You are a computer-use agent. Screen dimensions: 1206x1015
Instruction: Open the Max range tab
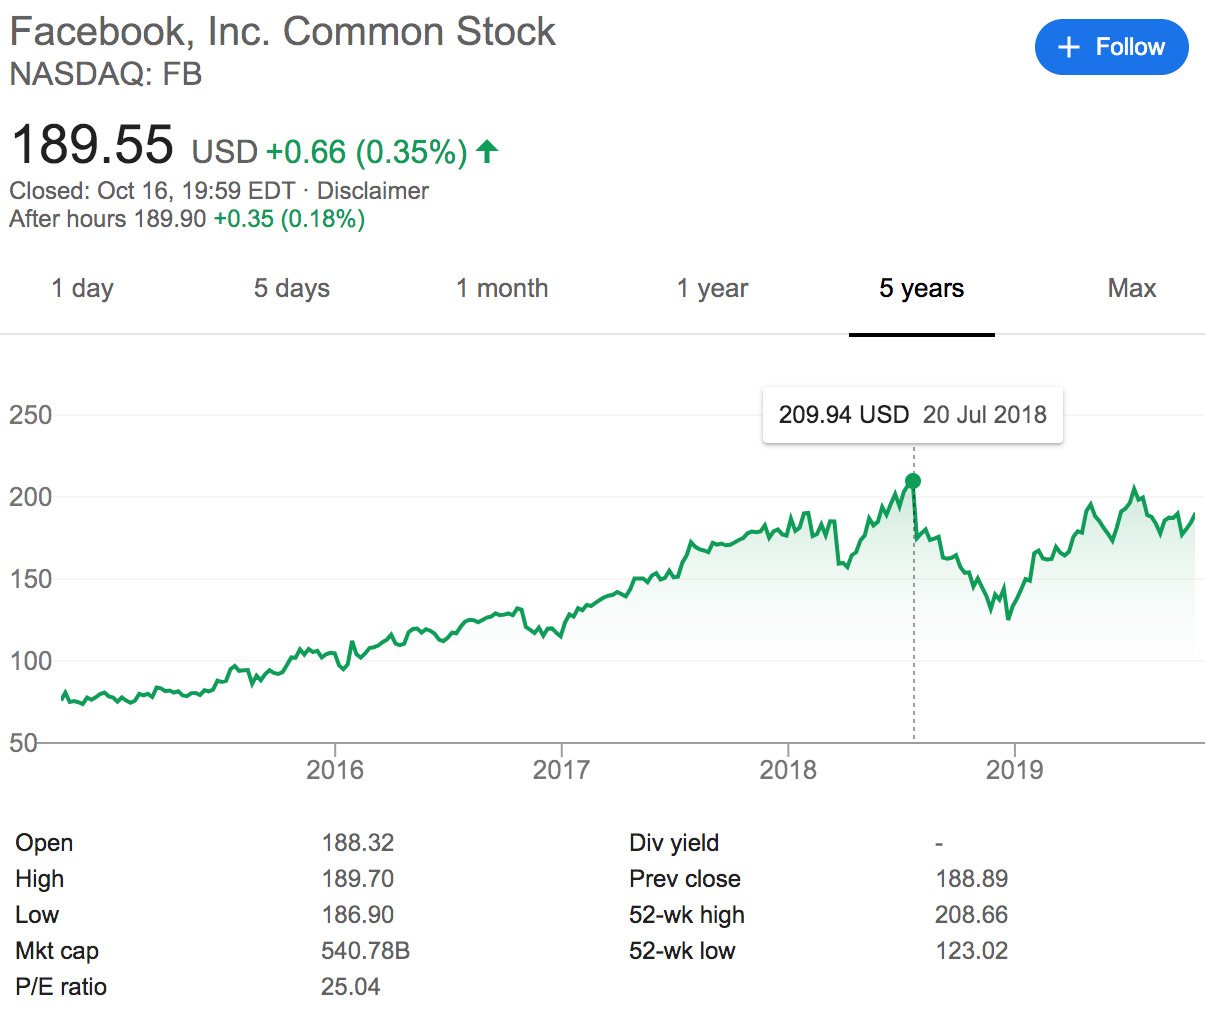pos(1131,289)
